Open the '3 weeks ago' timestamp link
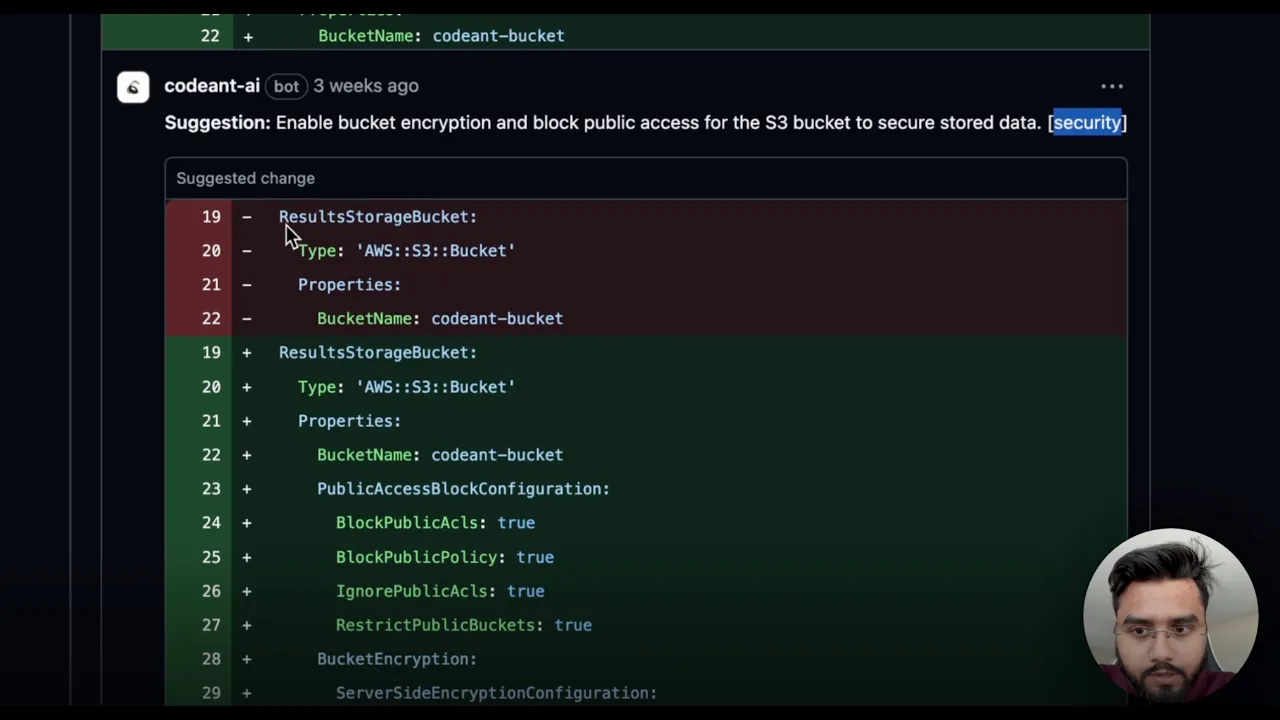The height and width of the screenshot is (720, 1280). (x=366, y=86)
